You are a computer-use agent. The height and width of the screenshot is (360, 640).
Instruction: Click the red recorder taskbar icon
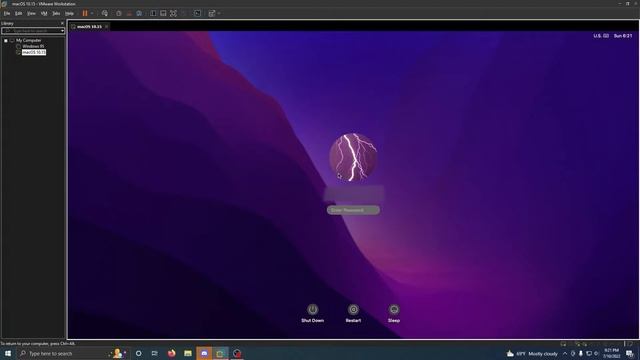[237, 353]
